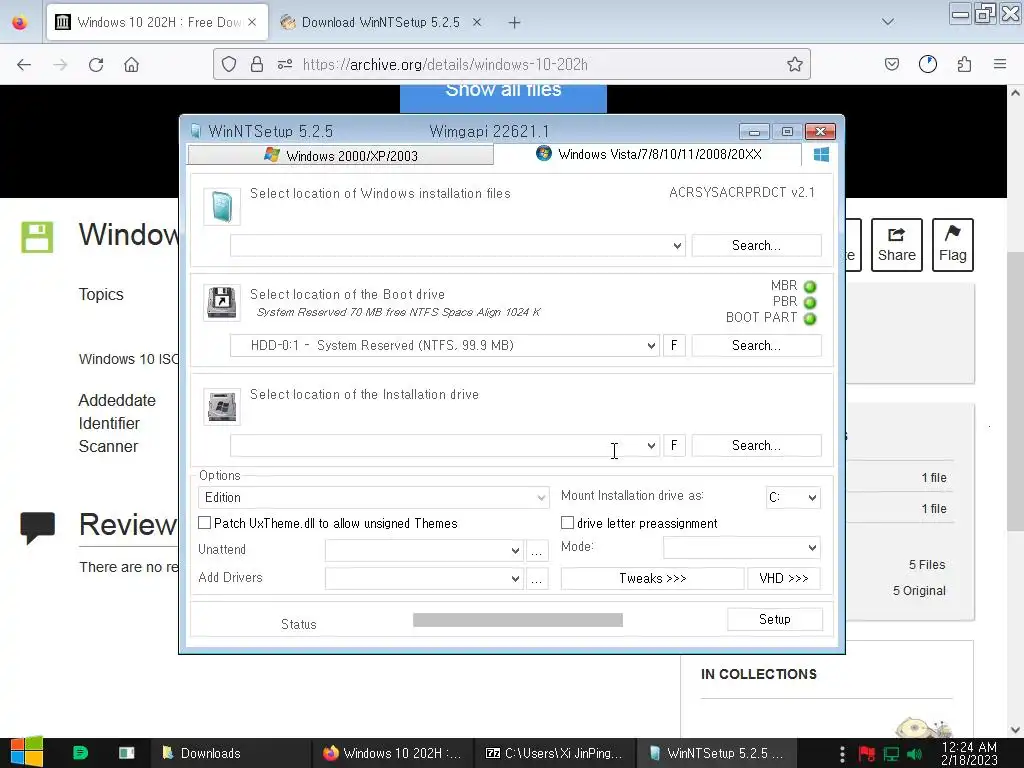Open the Boot drive HDD-0:1 dropdown
The image size is (1024, 768).
click(651, 345)
